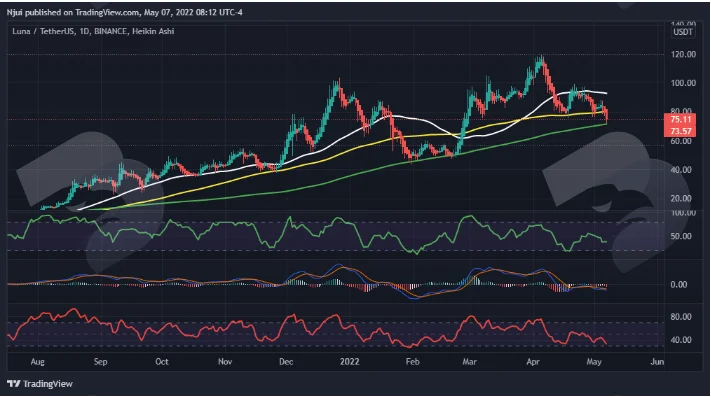This screenshot has width=711, height=397.
Task: Click the published on TradingView.com header text
Action: coord(84,12)
